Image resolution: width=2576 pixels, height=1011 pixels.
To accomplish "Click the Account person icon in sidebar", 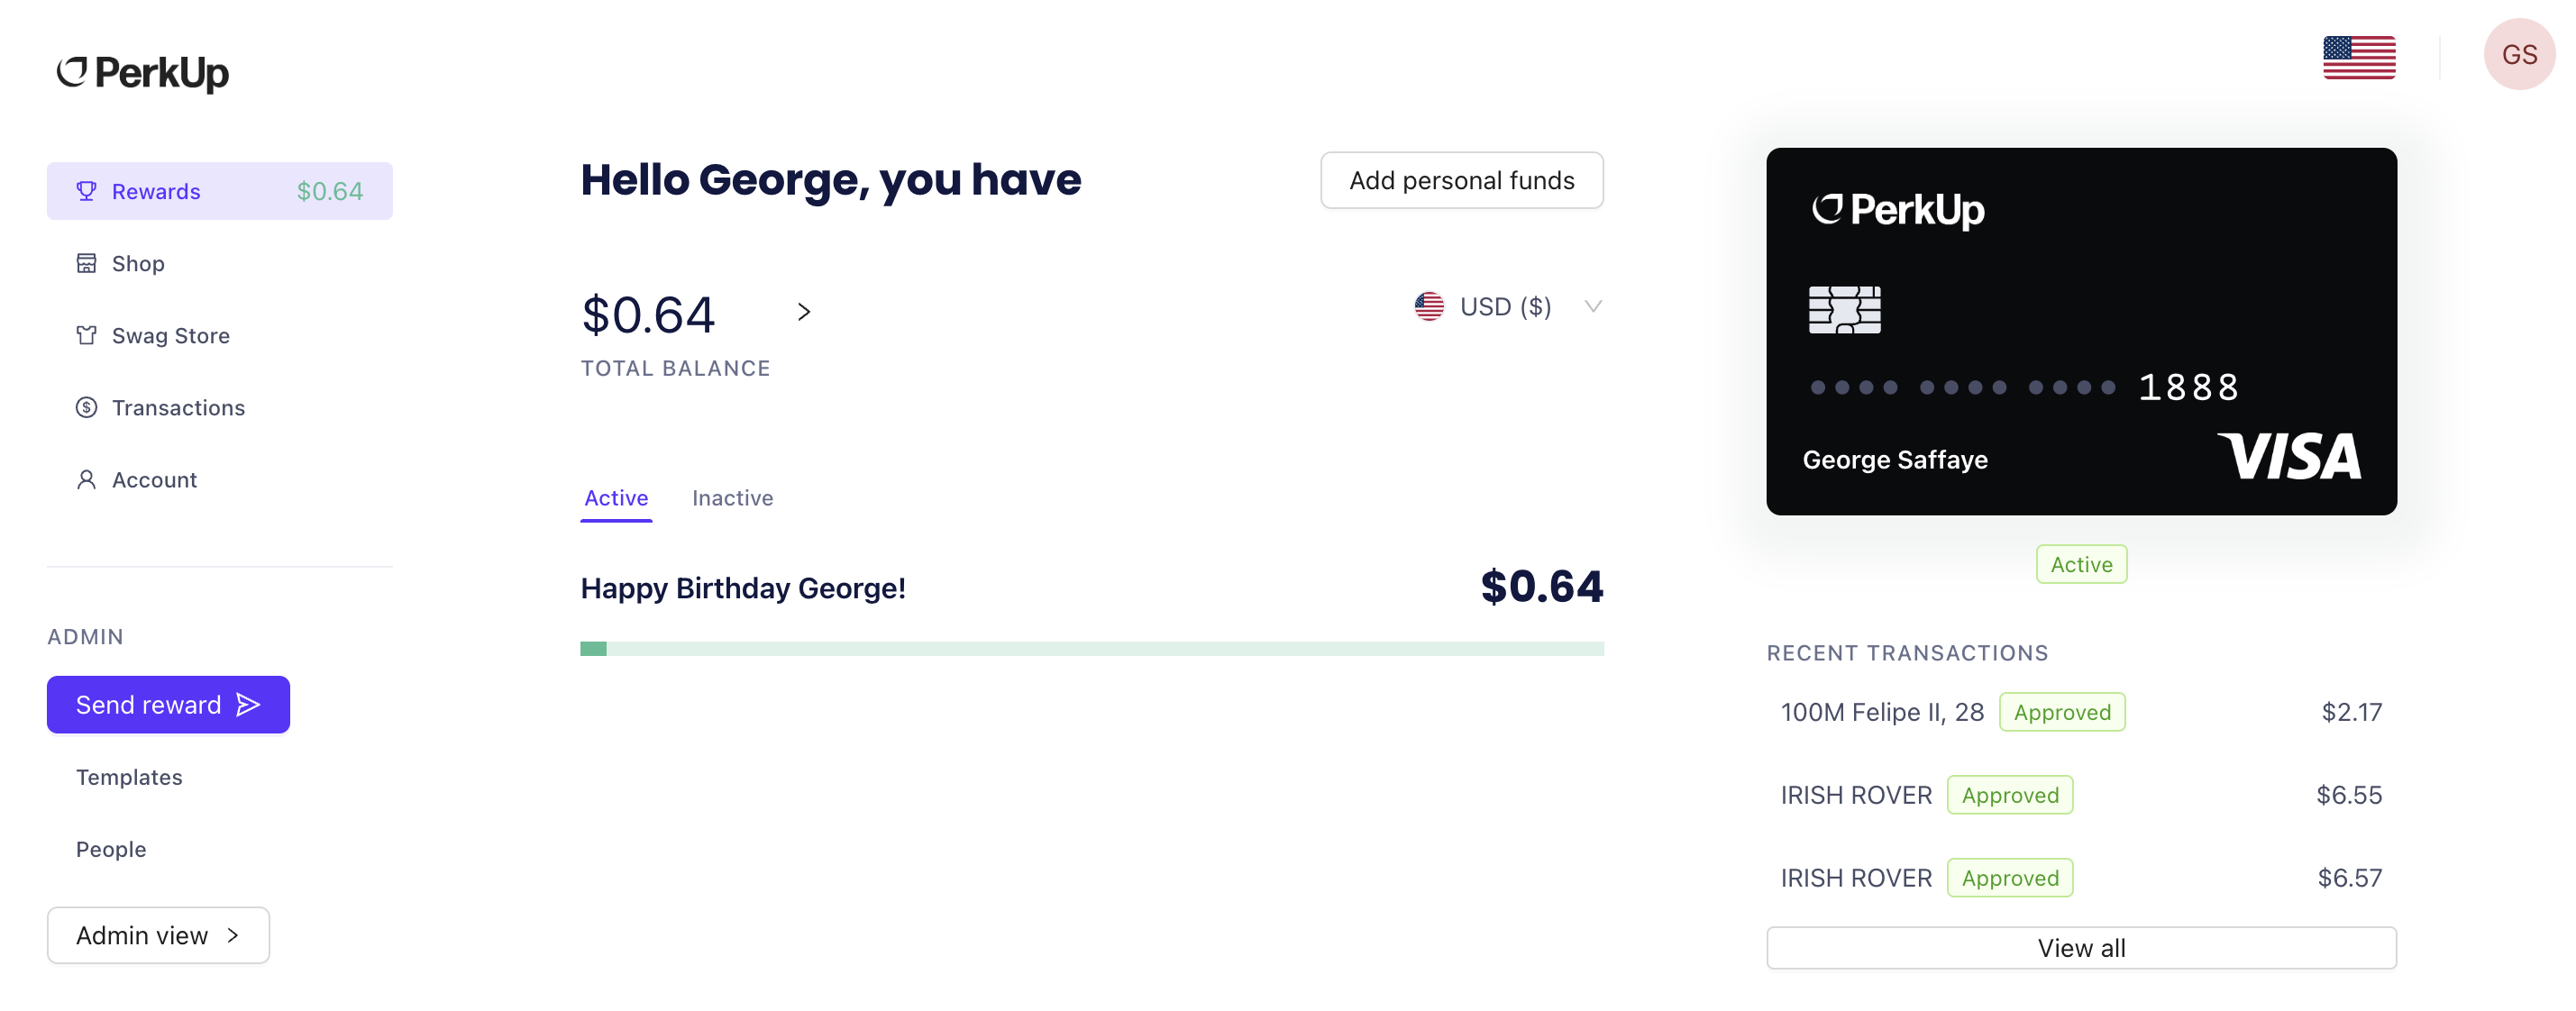I will click(x=87, y=479).
